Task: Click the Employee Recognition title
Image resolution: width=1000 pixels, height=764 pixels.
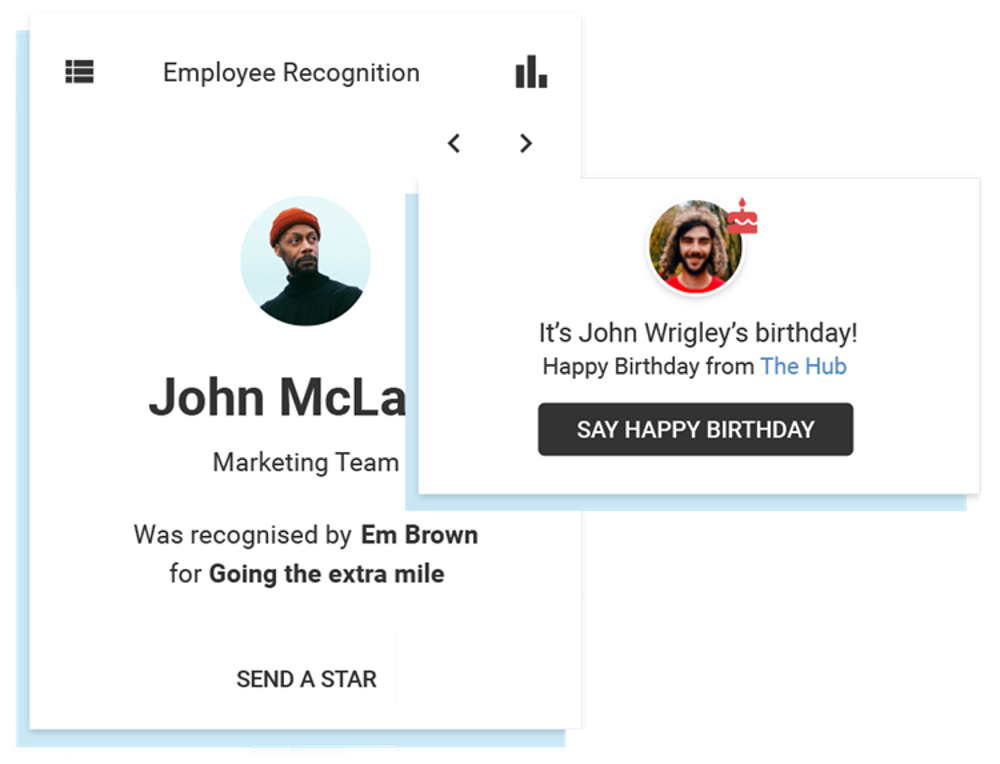Action: (291, 73)
